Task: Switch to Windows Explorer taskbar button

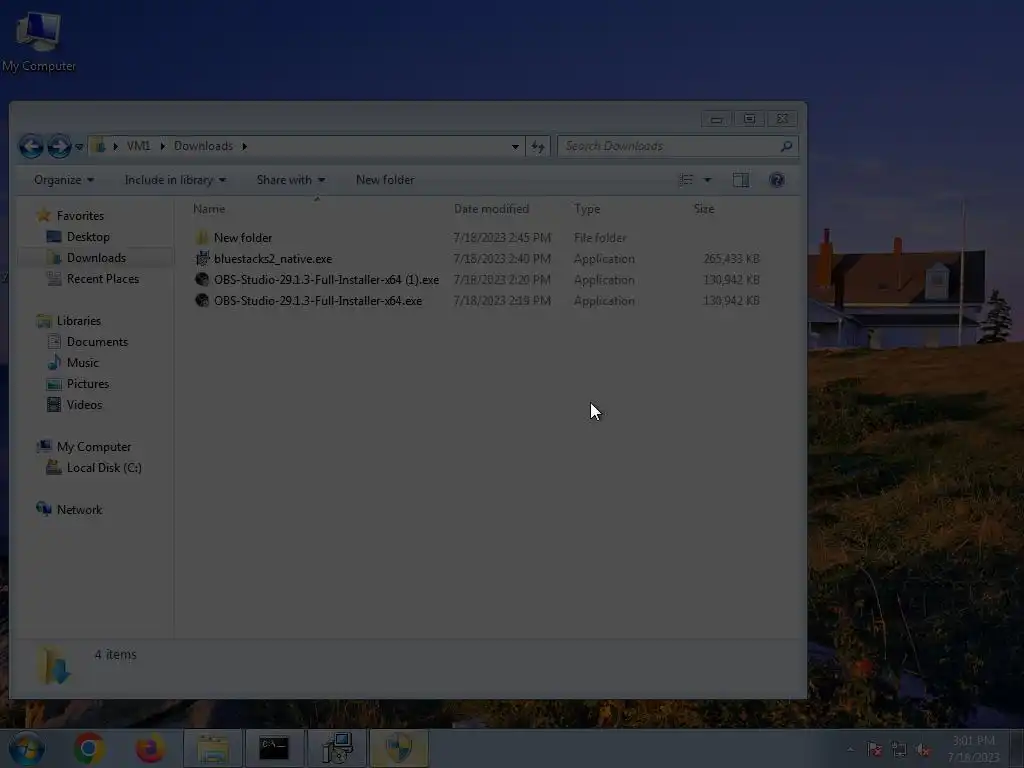Action: pos(213,748)
